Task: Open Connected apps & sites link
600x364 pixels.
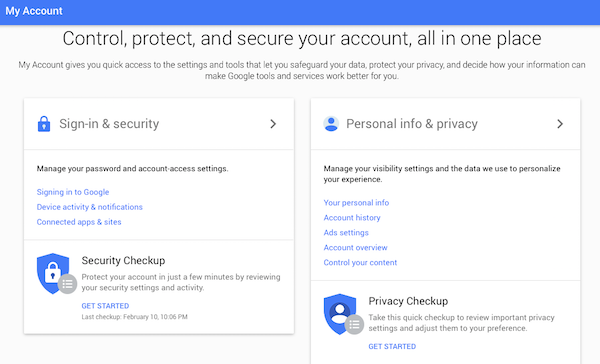Action: point(79,222)
